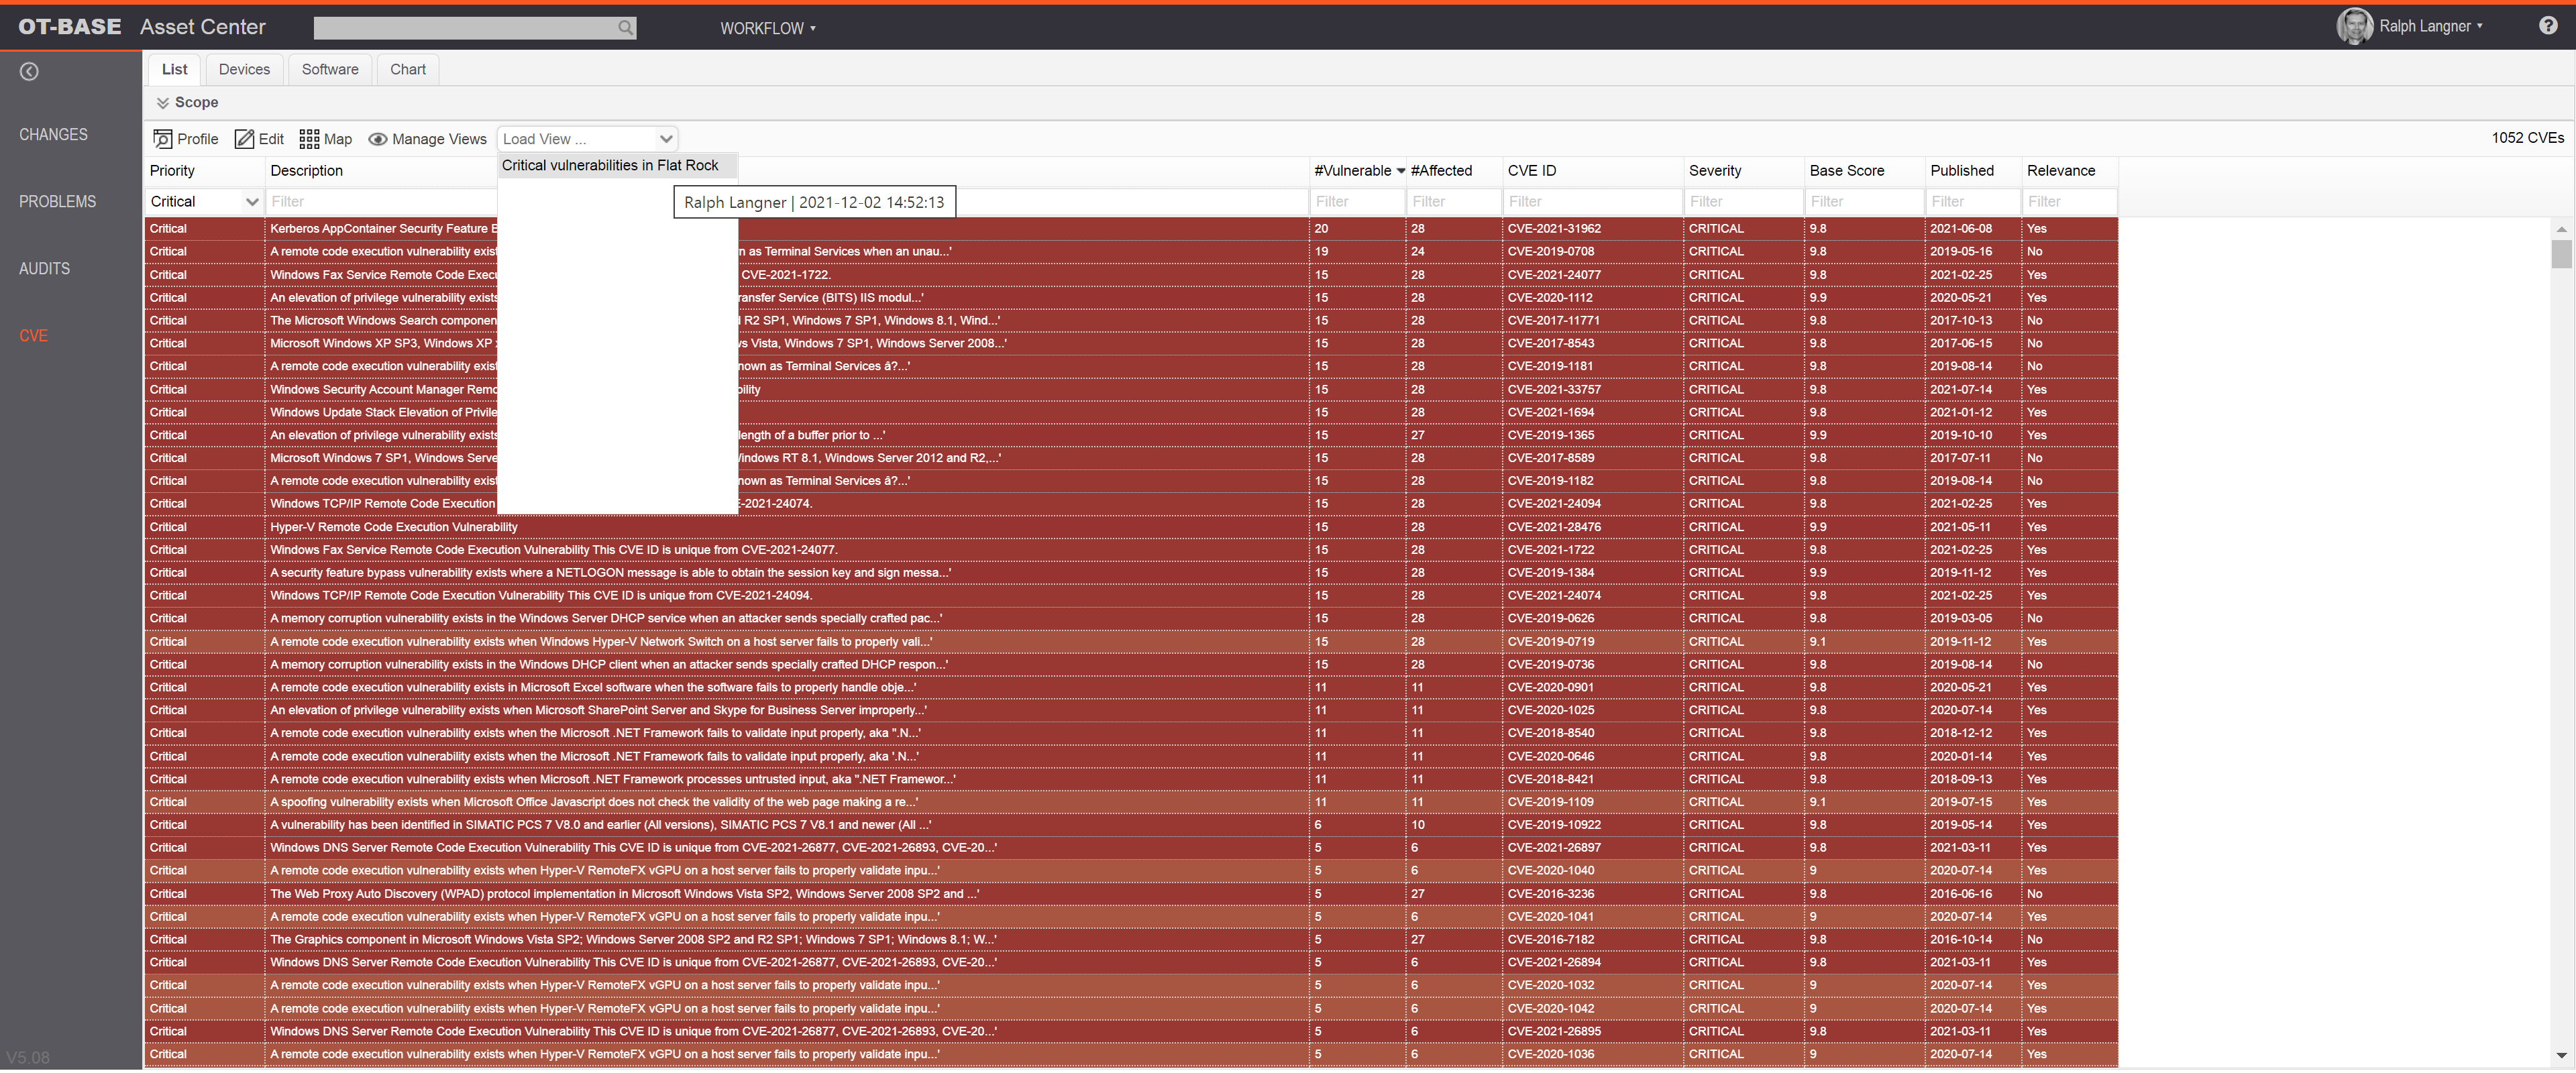Expand the Scope section
2576x1073 pixels.
pyautogui.click(x=187, y=102)
